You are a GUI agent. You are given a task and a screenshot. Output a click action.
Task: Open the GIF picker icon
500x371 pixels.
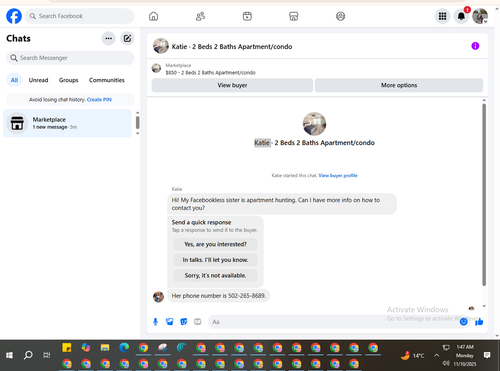198,322
